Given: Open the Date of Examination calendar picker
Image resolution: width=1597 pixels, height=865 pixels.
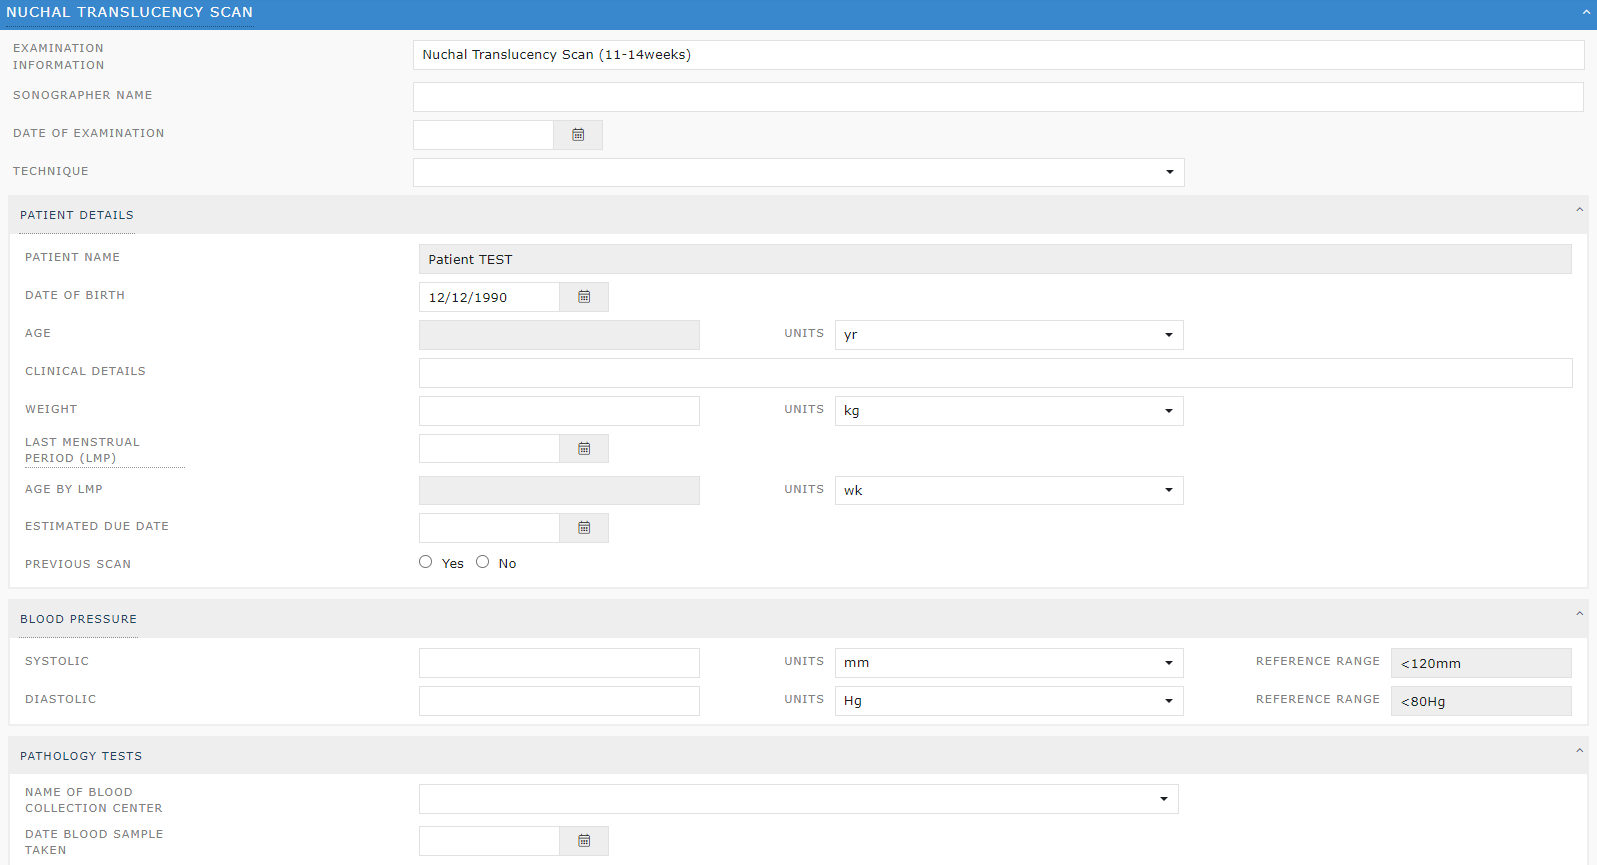Looking at the screenshot, I should tap(578, 135).
